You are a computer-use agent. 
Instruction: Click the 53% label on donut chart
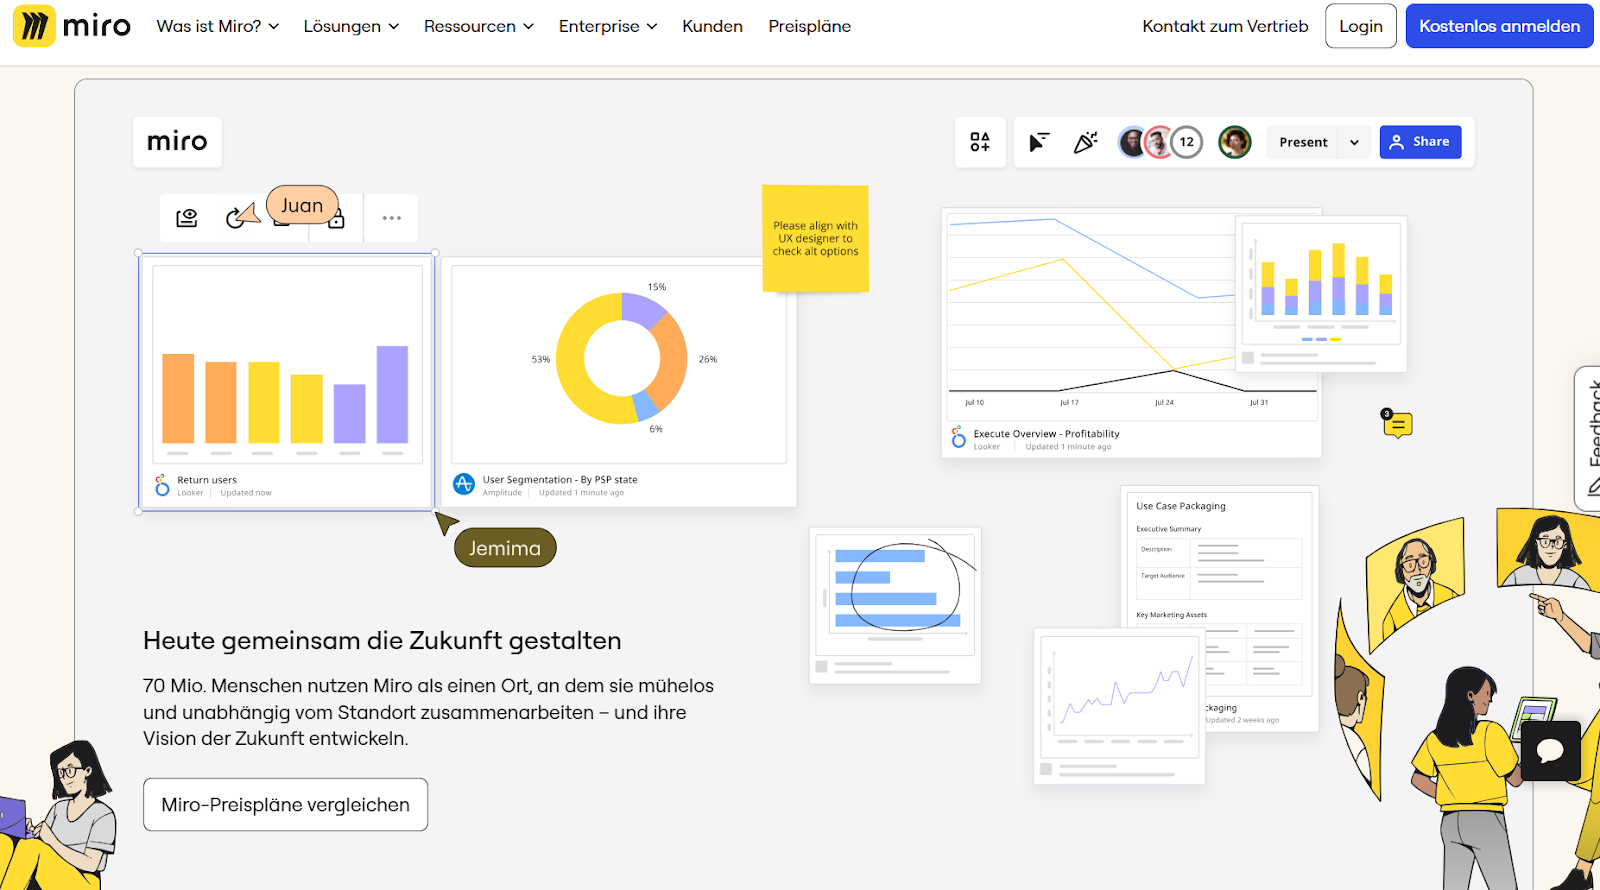(x=541, y=359)
